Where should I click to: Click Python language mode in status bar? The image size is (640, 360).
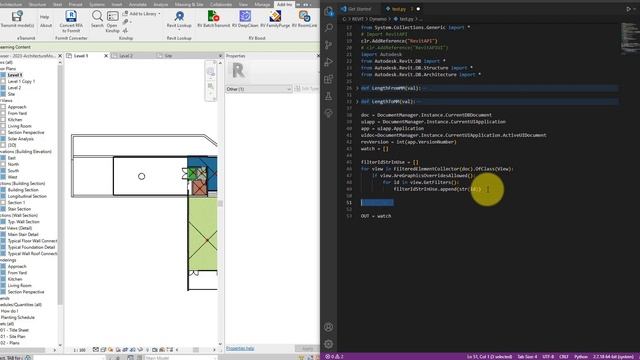tap(580, 357)
